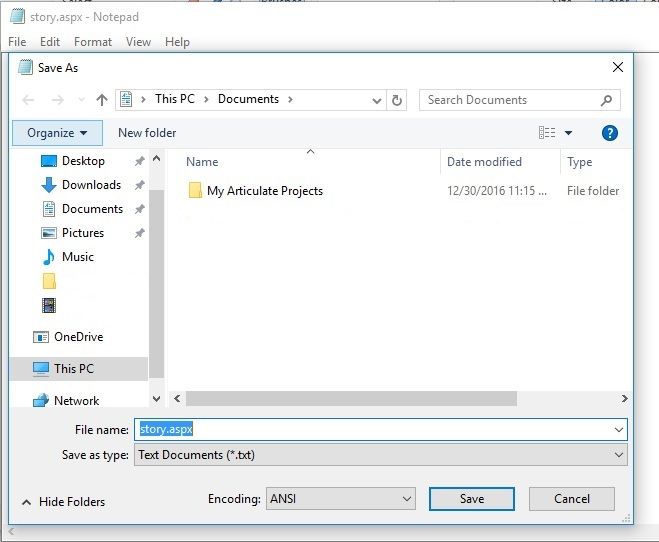Open Notepad Edit menu
The width and height of the screenshot is (659, 542).
pyautogui.click(x=50, y=42)
